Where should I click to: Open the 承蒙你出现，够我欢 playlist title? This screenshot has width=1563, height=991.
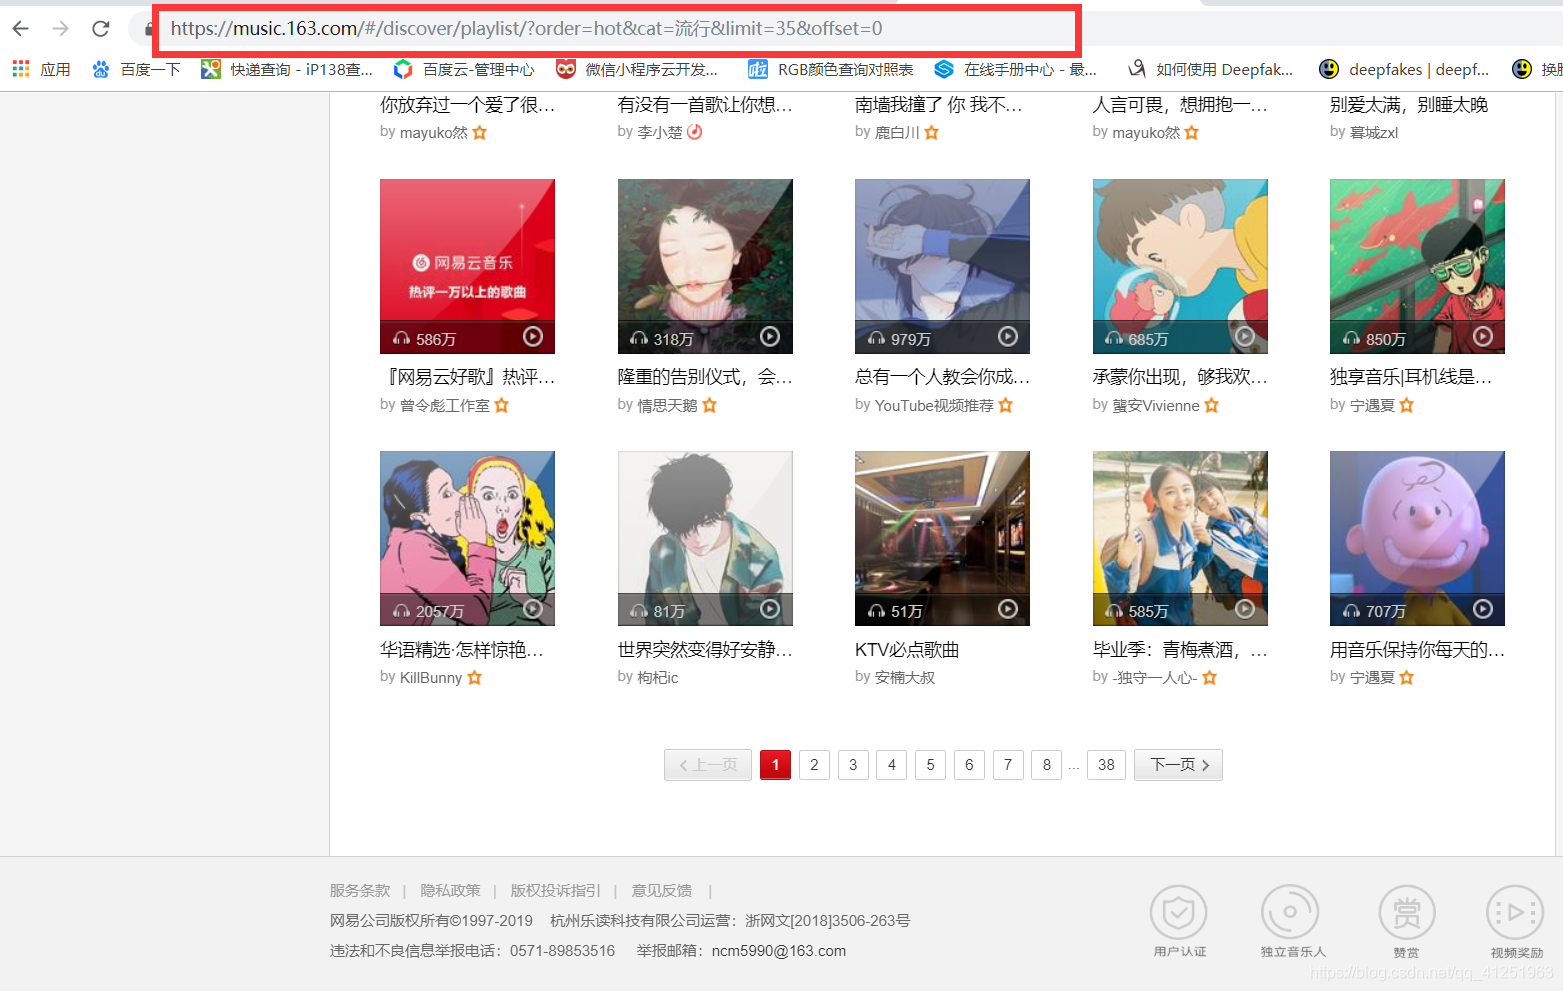click(x=1180, y=377)
